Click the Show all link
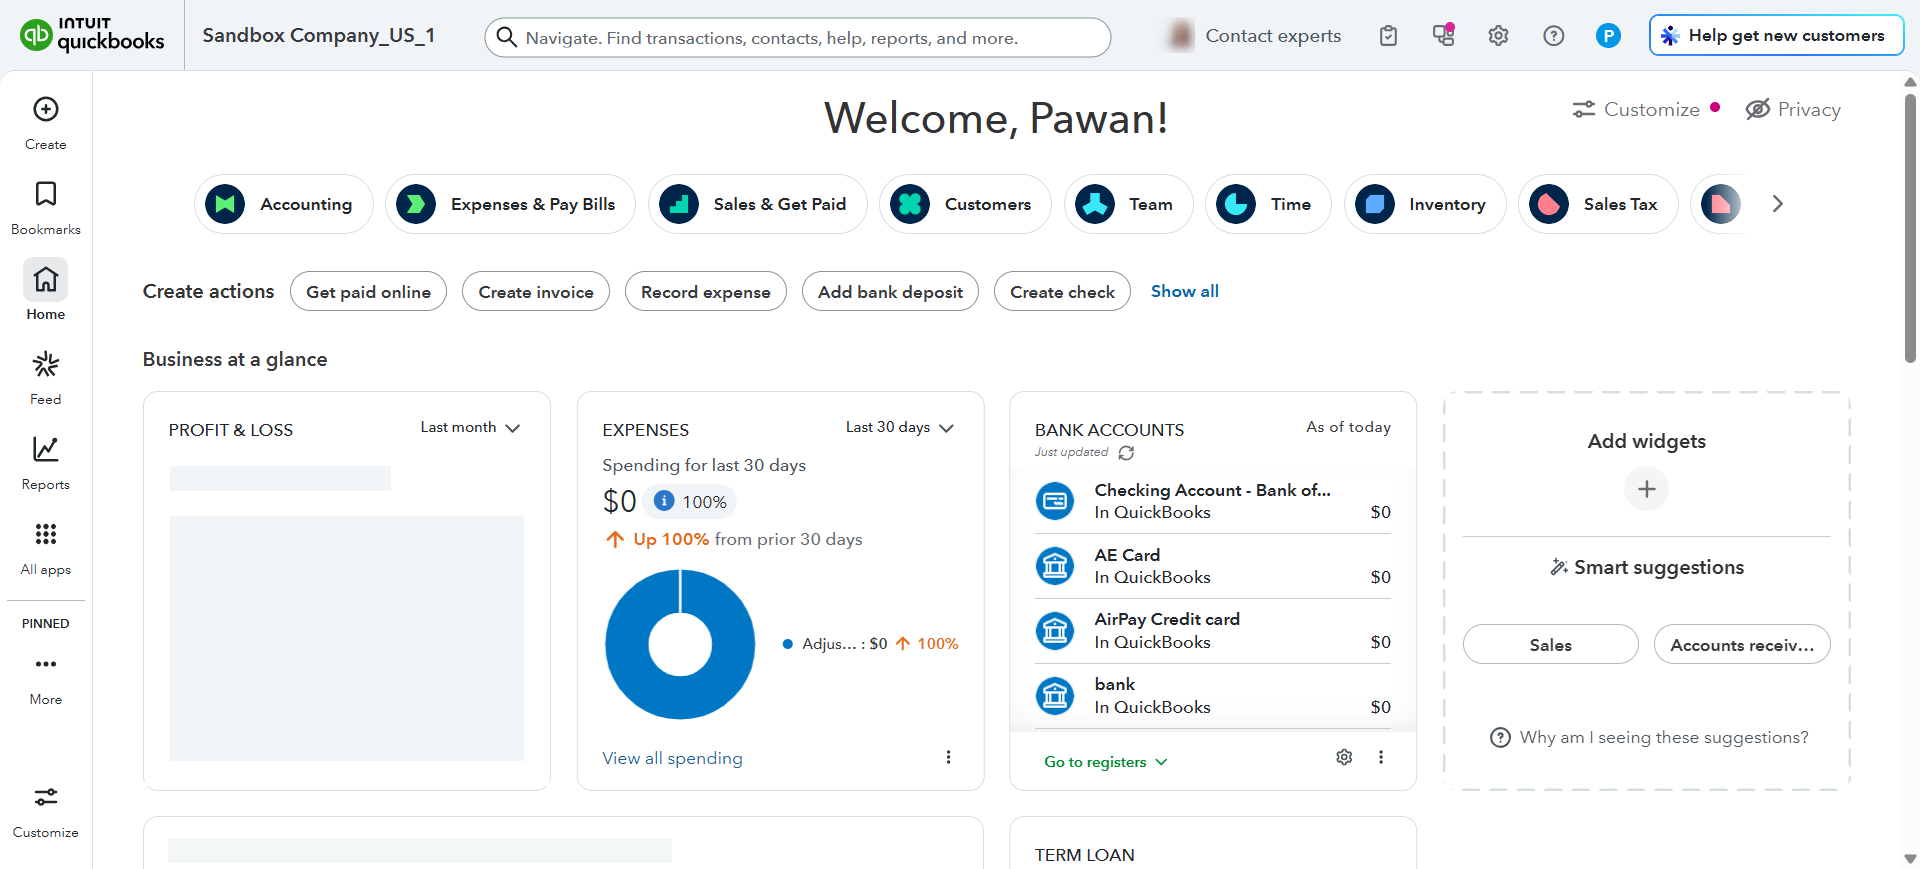 [x=1185, y=291]
